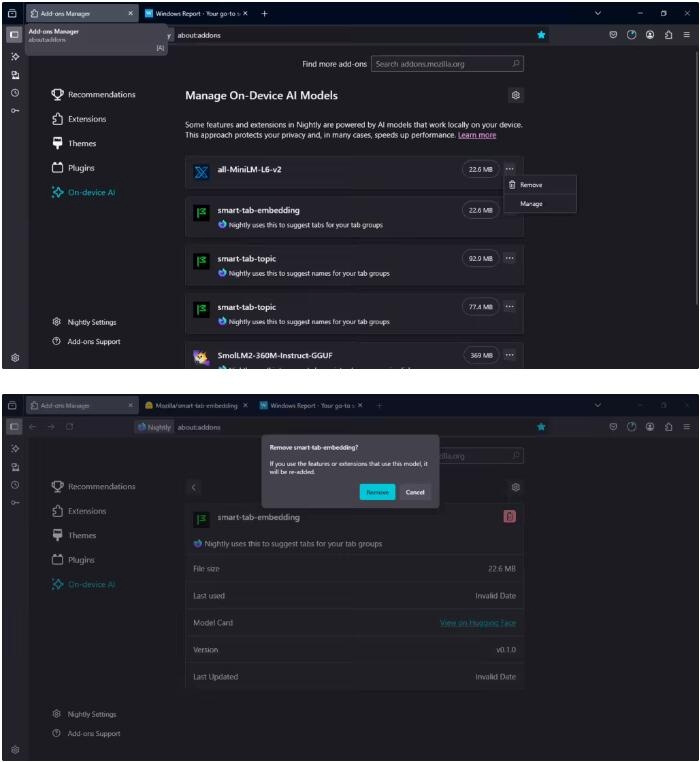Choose Remove in the model context menu

tap(540, 185)
